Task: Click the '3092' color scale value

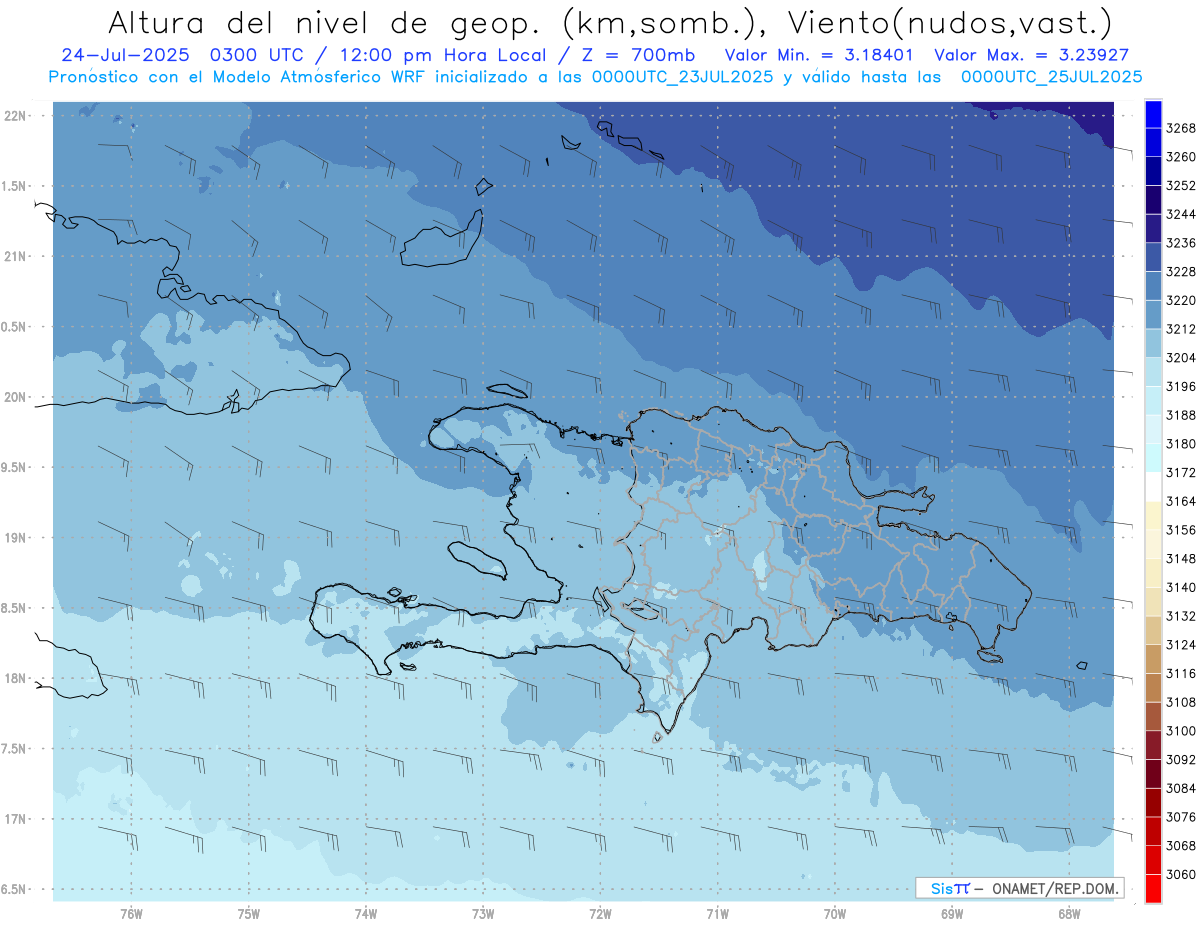Action: pos(1181,760)
